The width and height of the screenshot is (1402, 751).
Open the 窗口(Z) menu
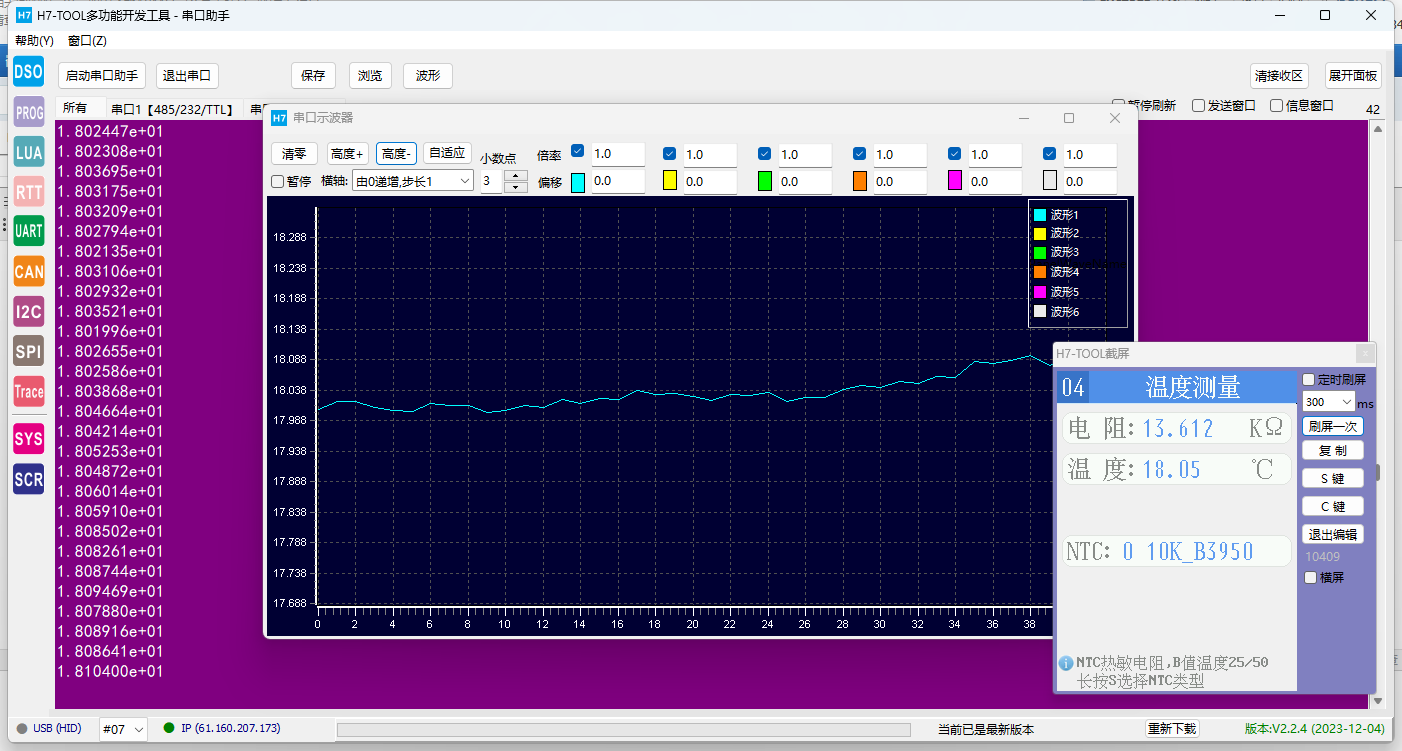tap(87, 41)
